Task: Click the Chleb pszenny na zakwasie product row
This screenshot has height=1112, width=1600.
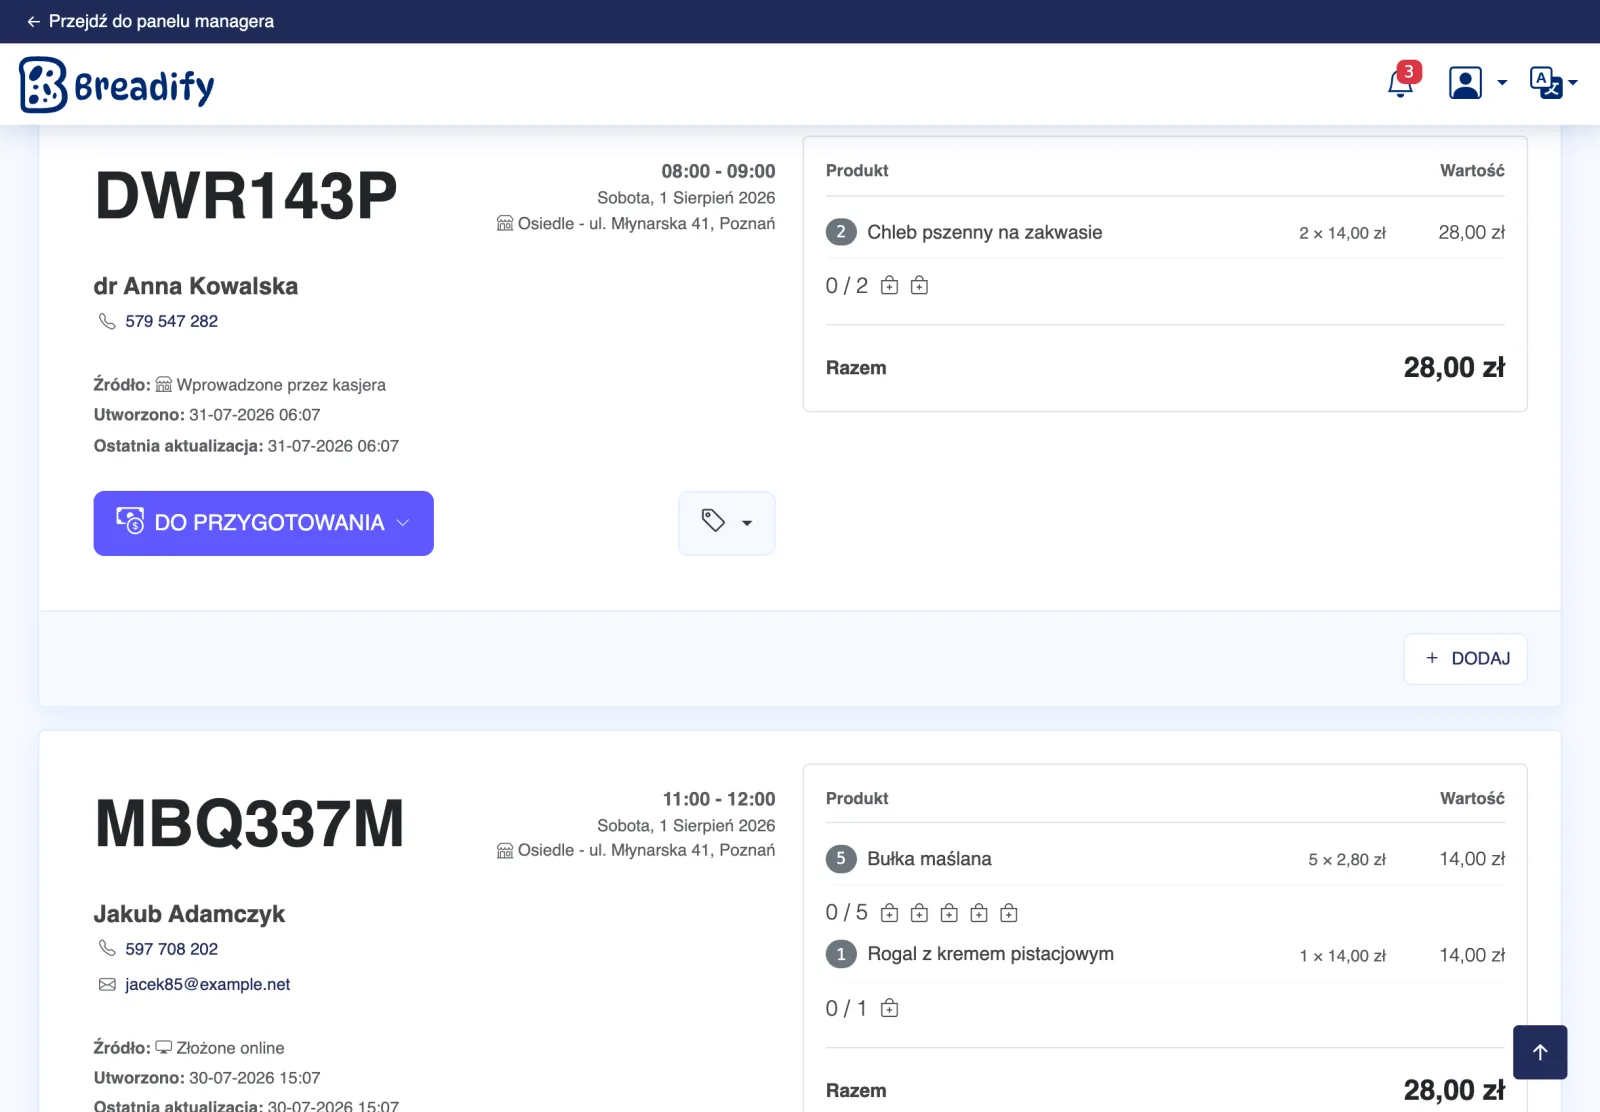Action: 1165,232
